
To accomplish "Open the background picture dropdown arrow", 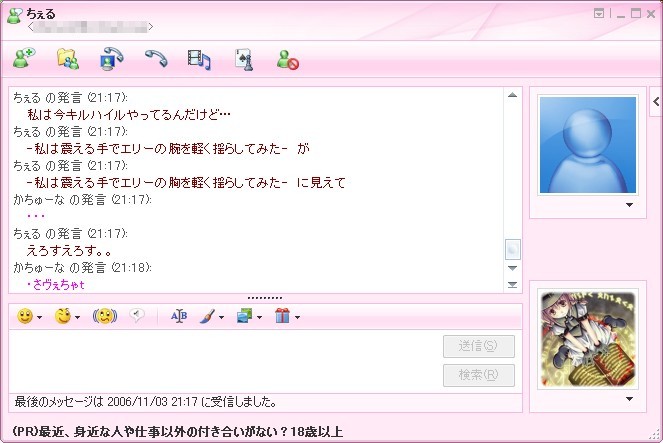I will [x=259, y=317].
